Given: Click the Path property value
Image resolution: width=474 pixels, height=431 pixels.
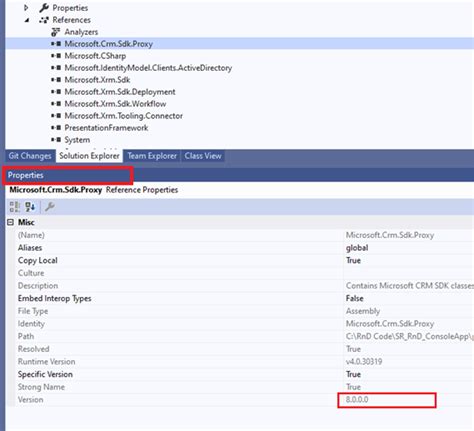Looking at the screenshot, I should [x=409, y=336].
